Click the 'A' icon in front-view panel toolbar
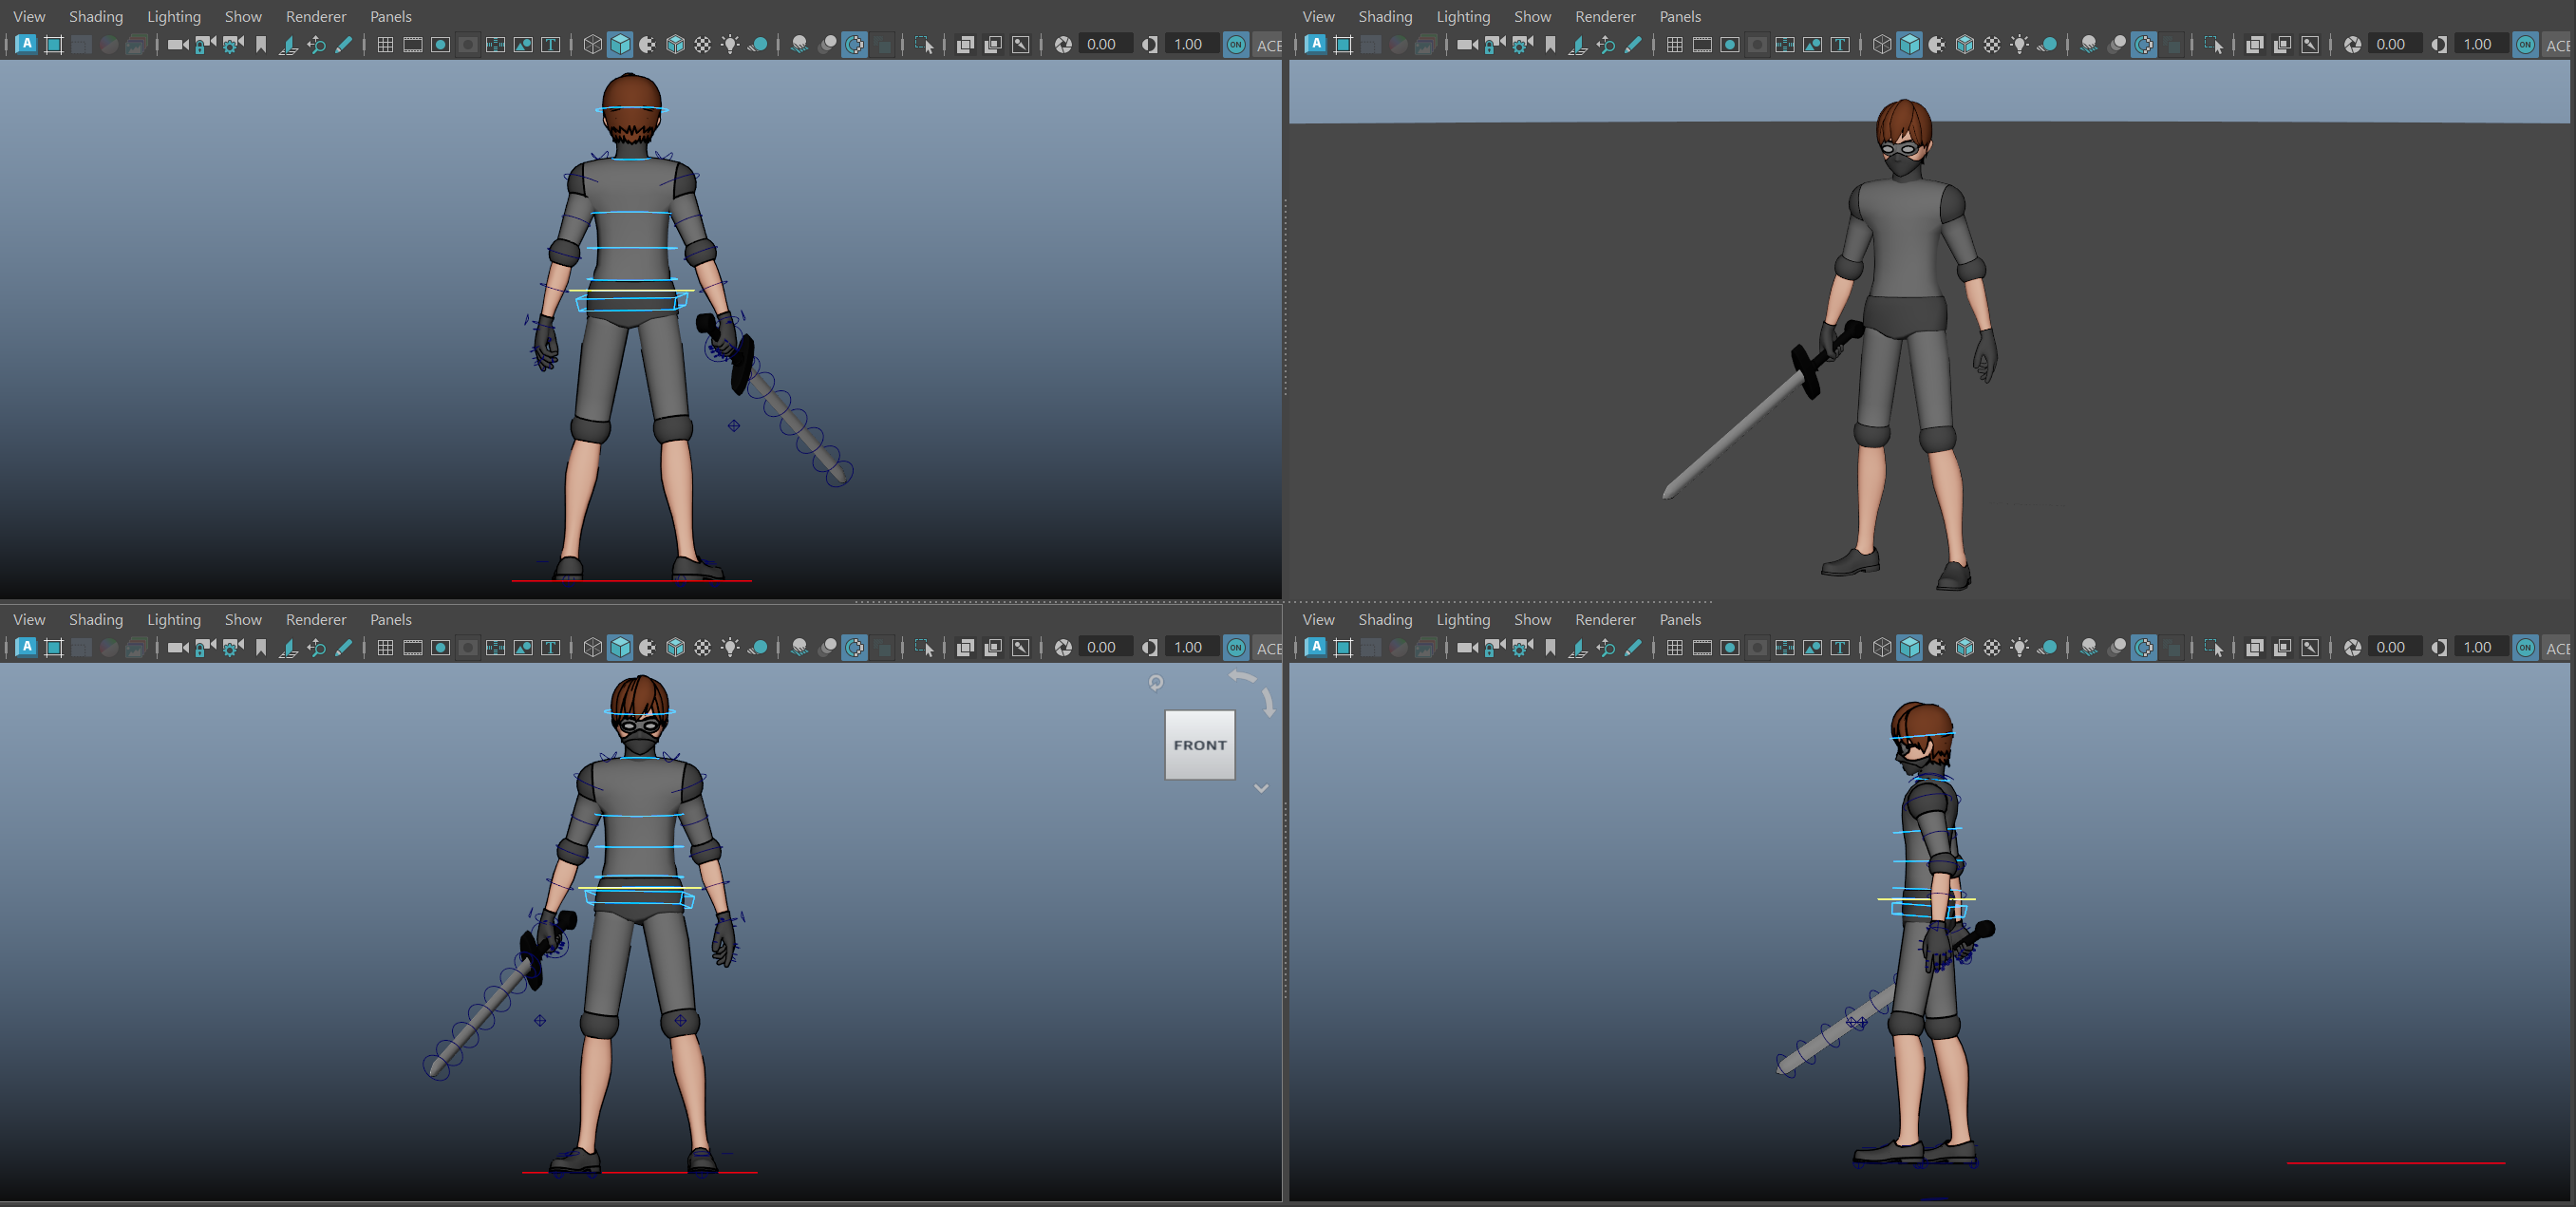This screenshot has width=2576, height=1207. [27, 647]
